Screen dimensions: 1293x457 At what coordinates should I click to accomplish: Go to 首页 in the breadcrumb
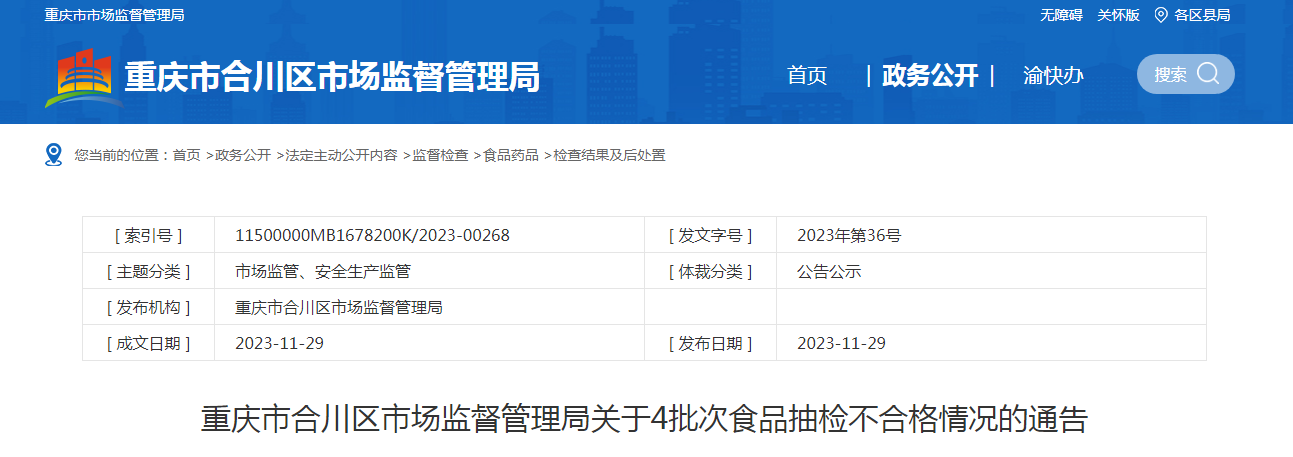pyautogui.click(x=186, y=155)
